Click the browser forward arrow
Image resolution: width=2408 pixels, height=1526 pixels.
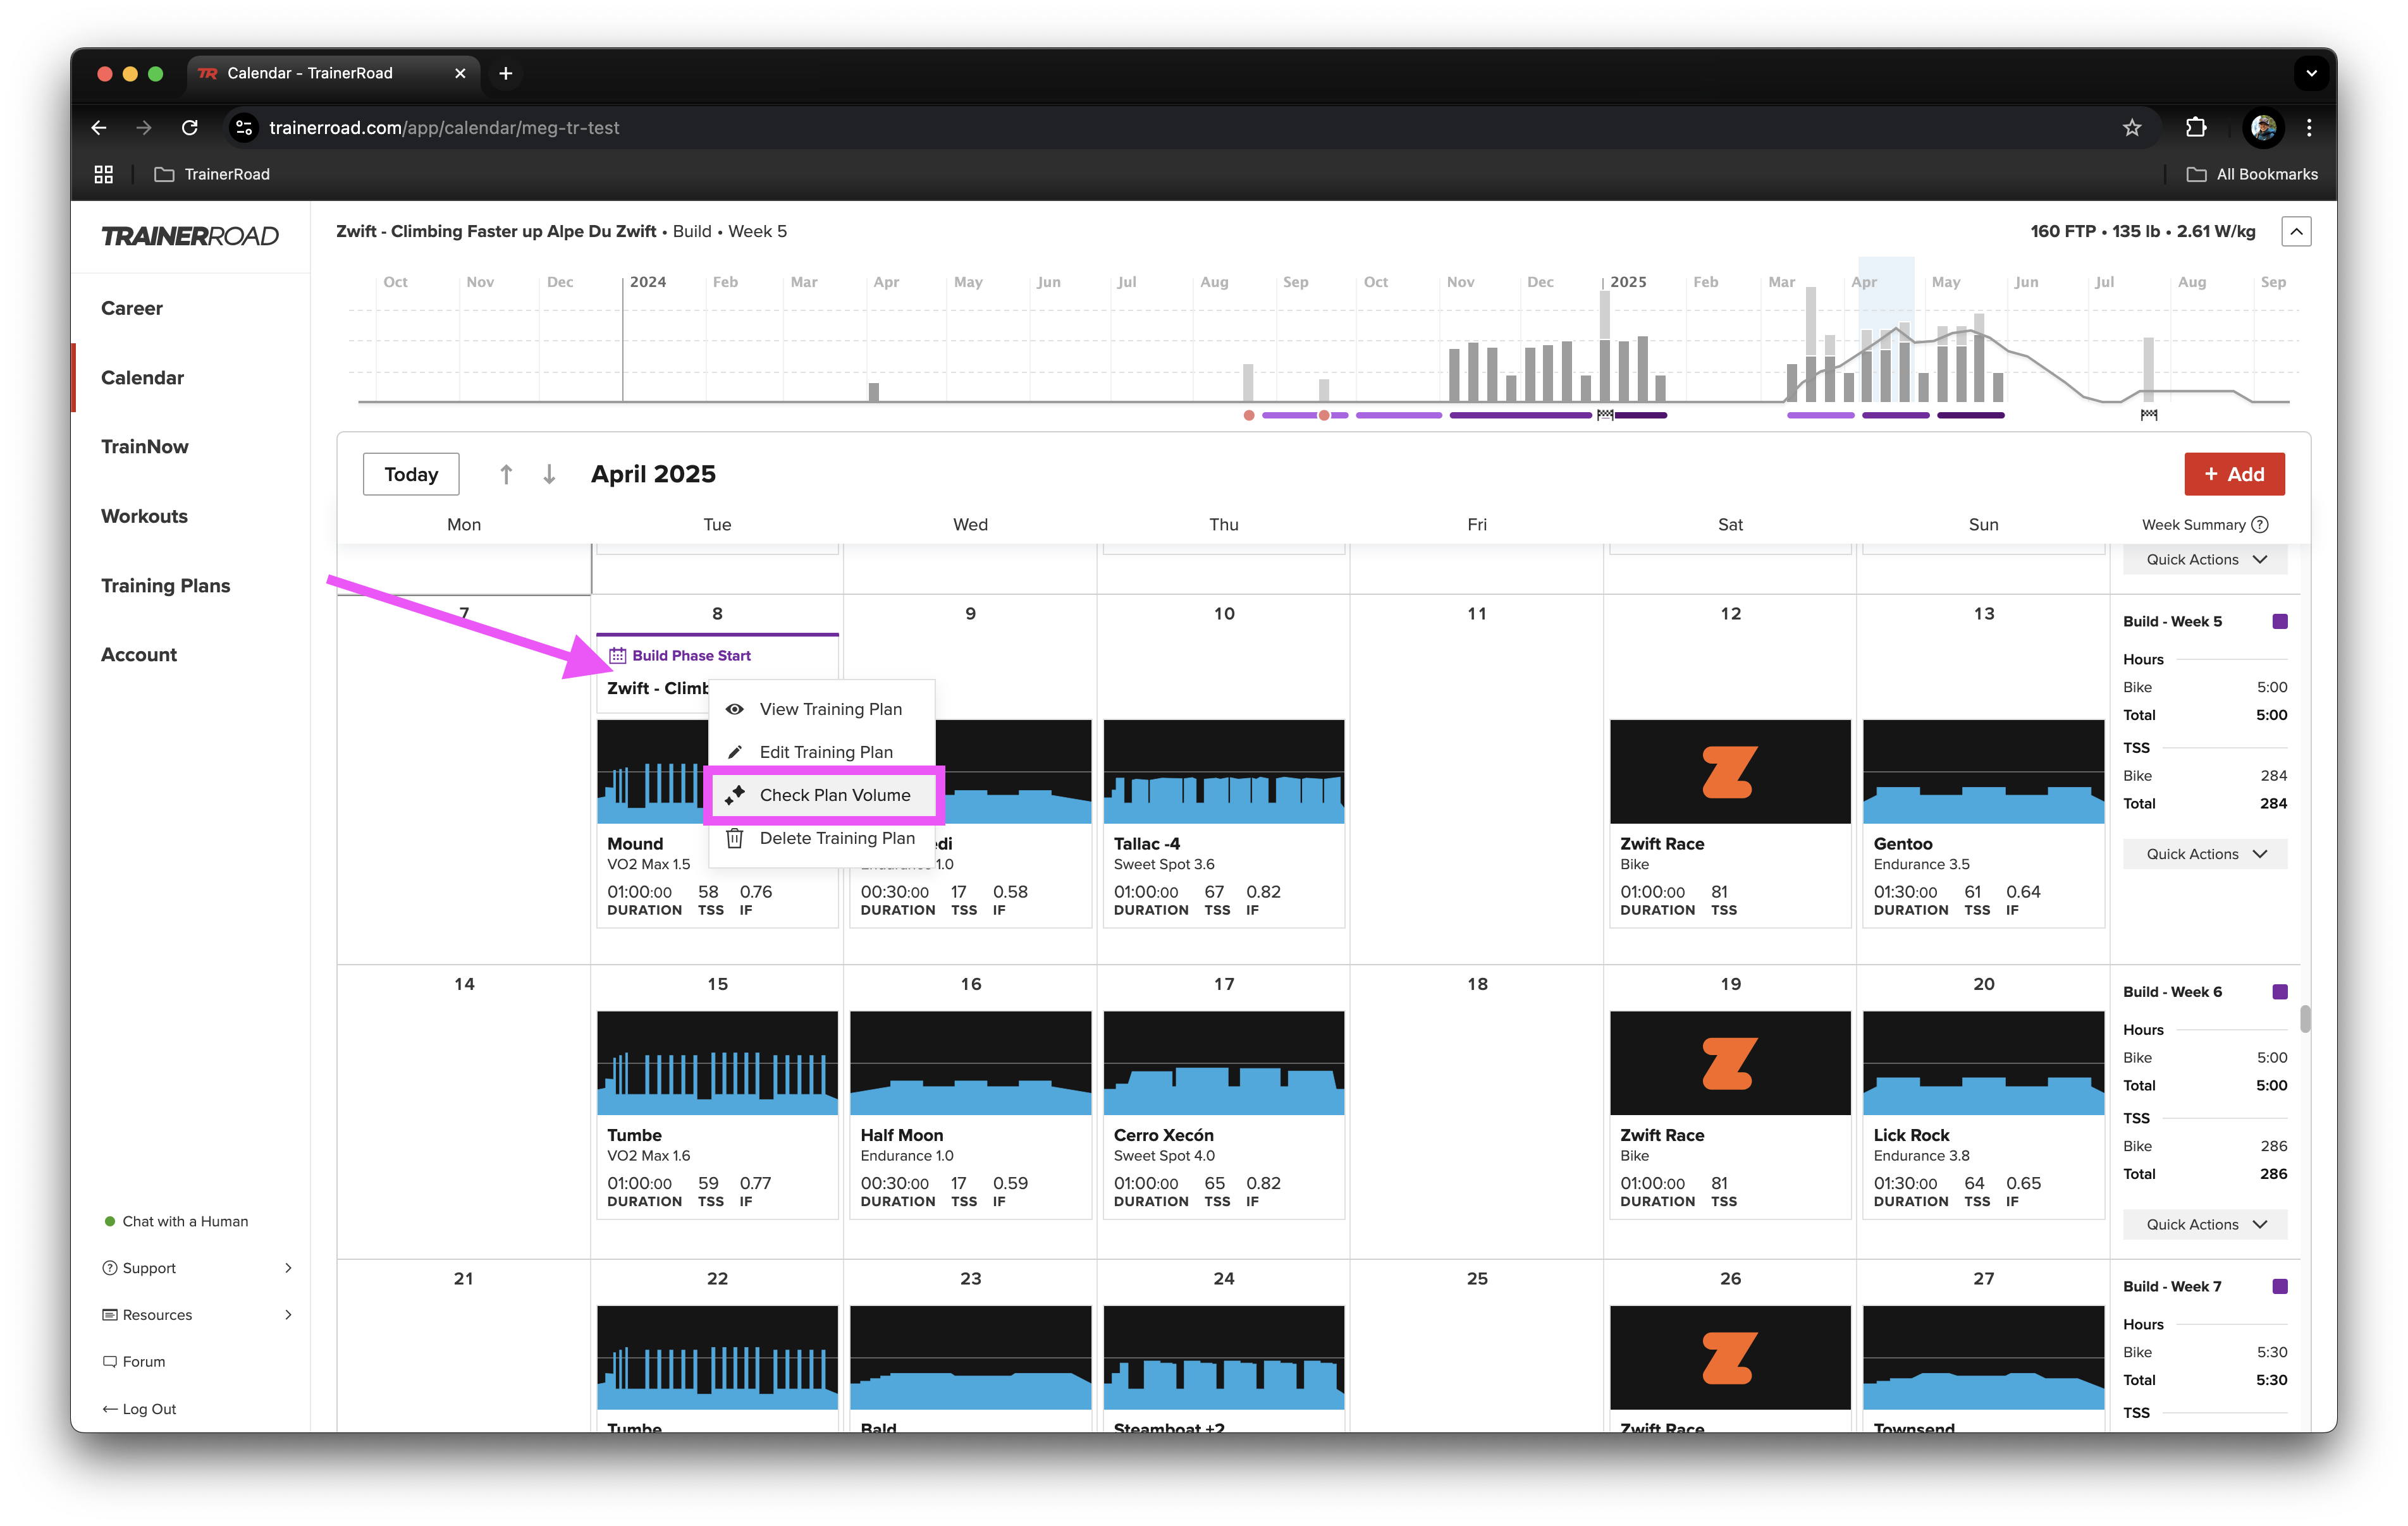coord(144,127)
